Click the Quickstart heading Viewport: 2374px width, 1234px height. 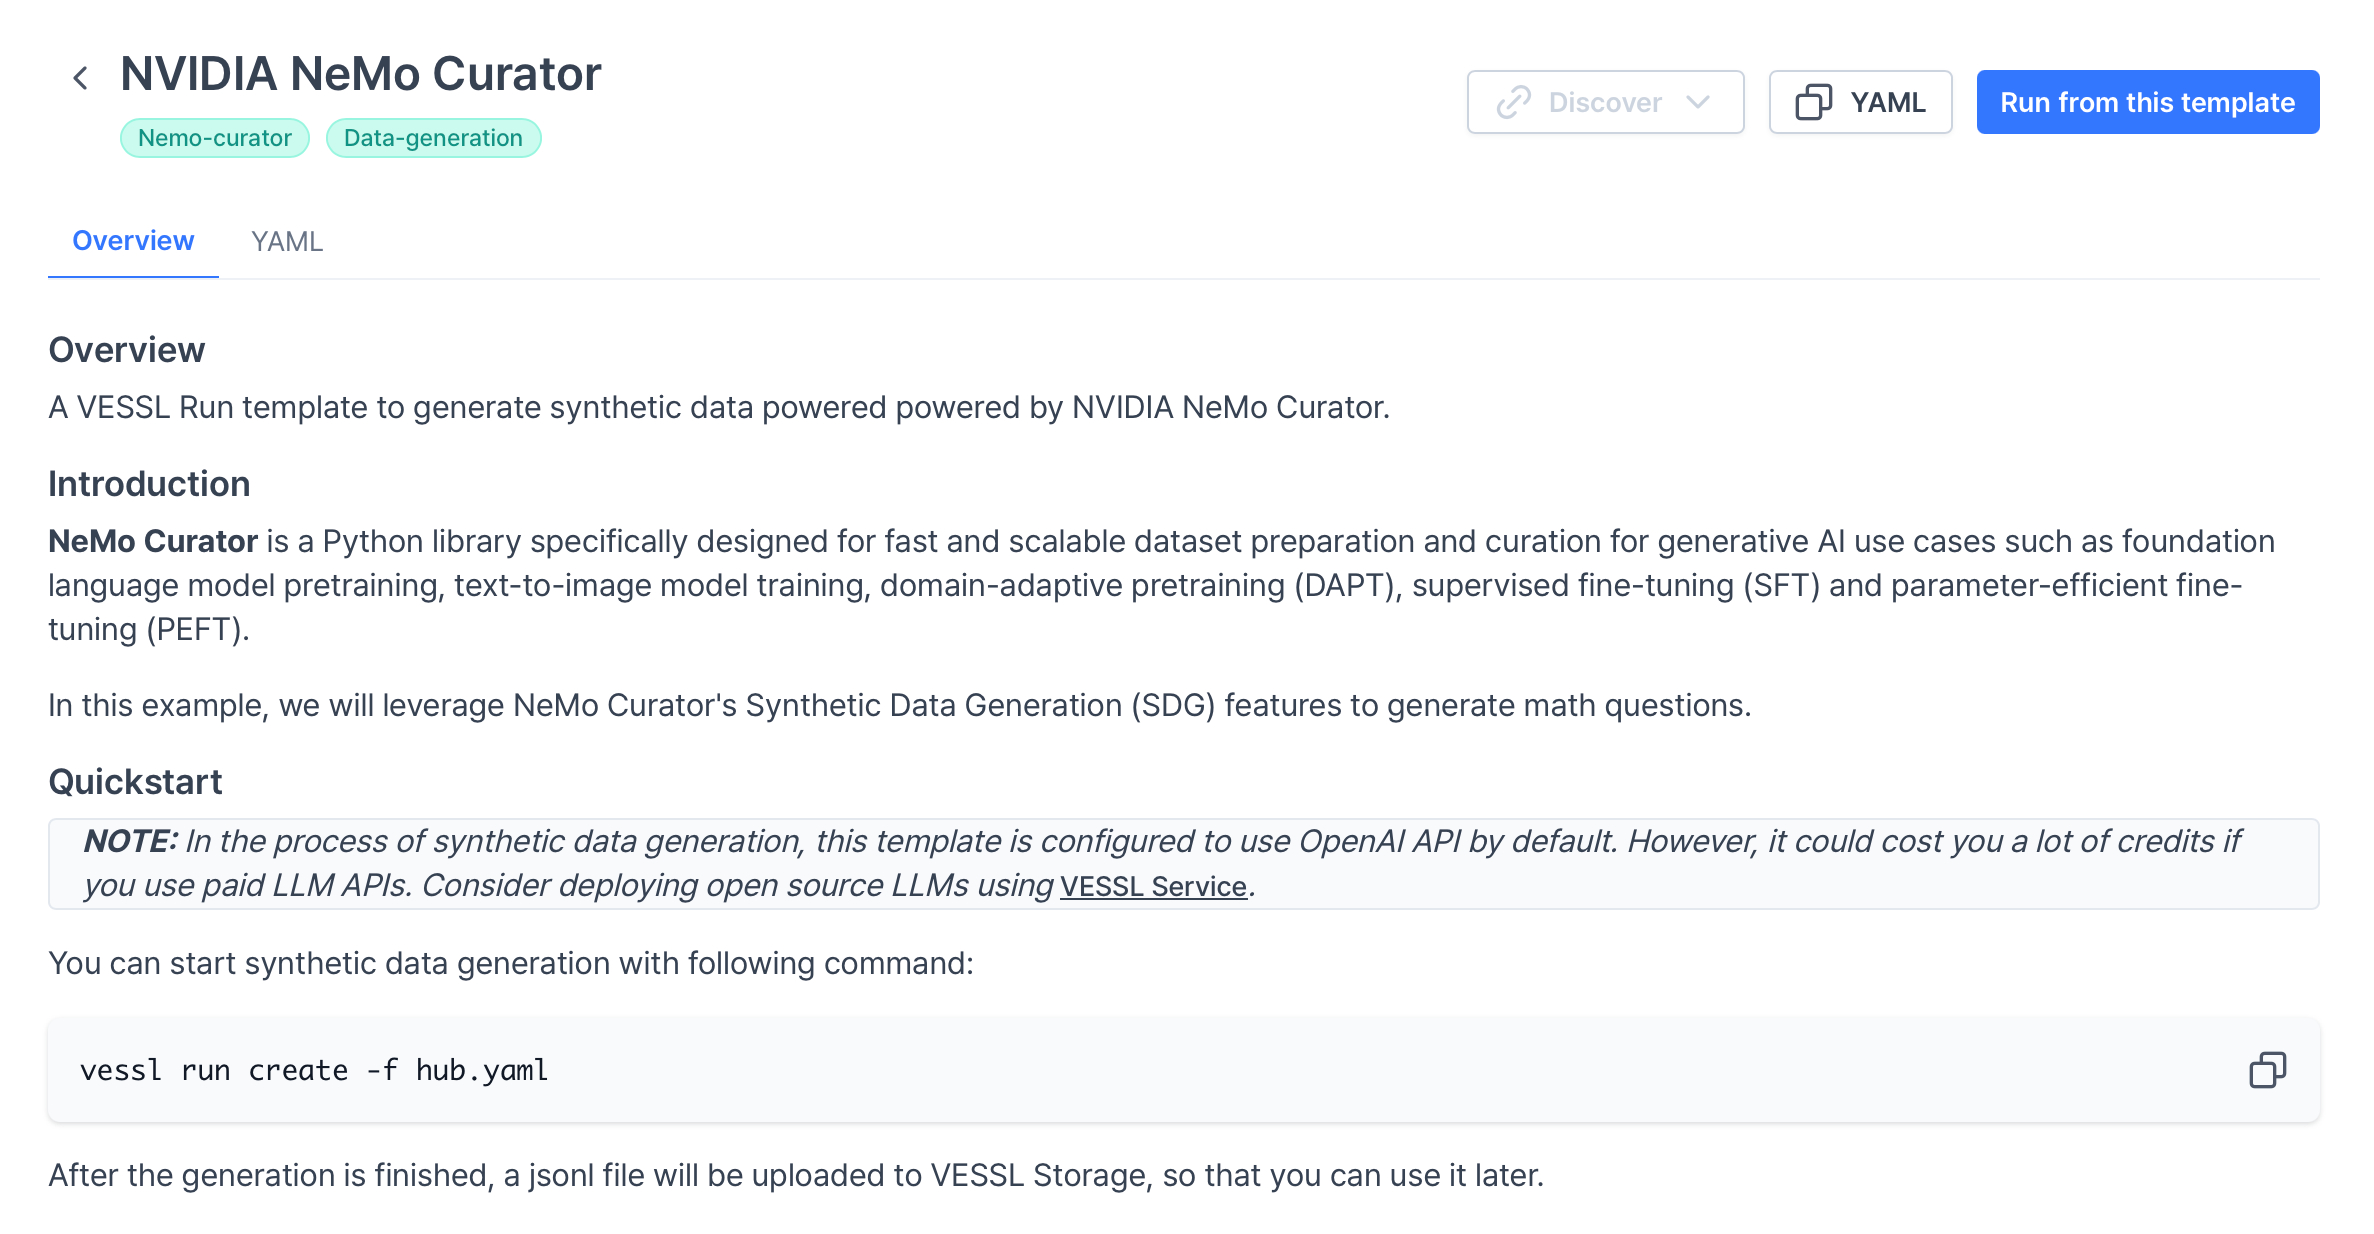point(135,781)
